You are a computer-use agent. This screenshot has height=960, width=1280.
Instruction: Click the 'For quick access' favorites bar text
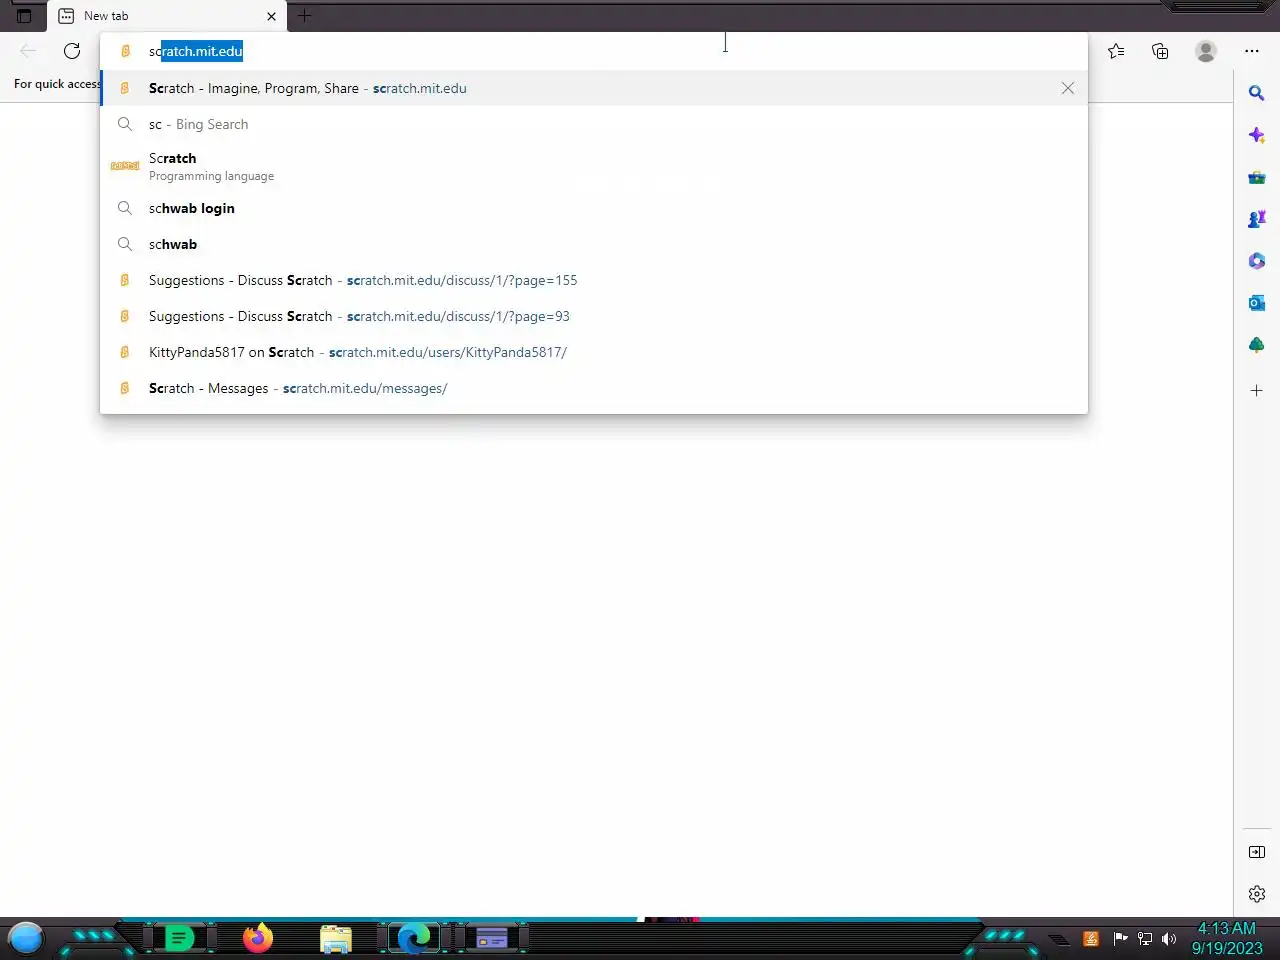[57, 84]
